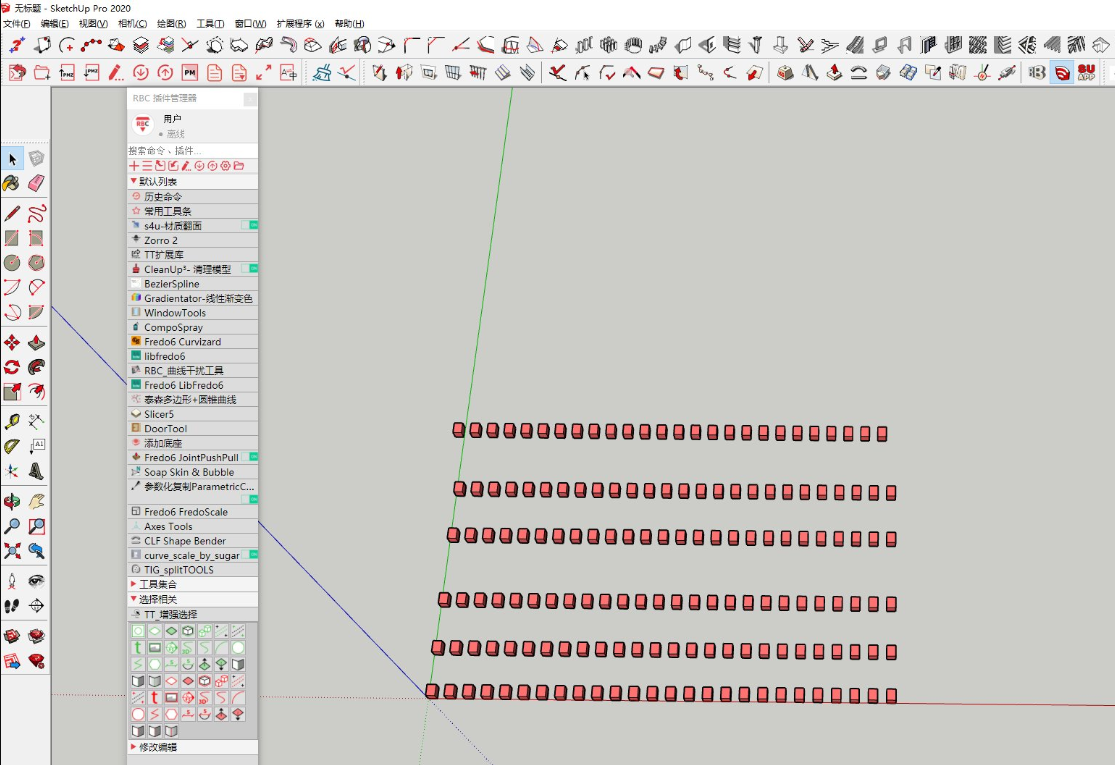
Task: Open the Fredo6 Curvizard plugin entry
Action: [193, 341]
